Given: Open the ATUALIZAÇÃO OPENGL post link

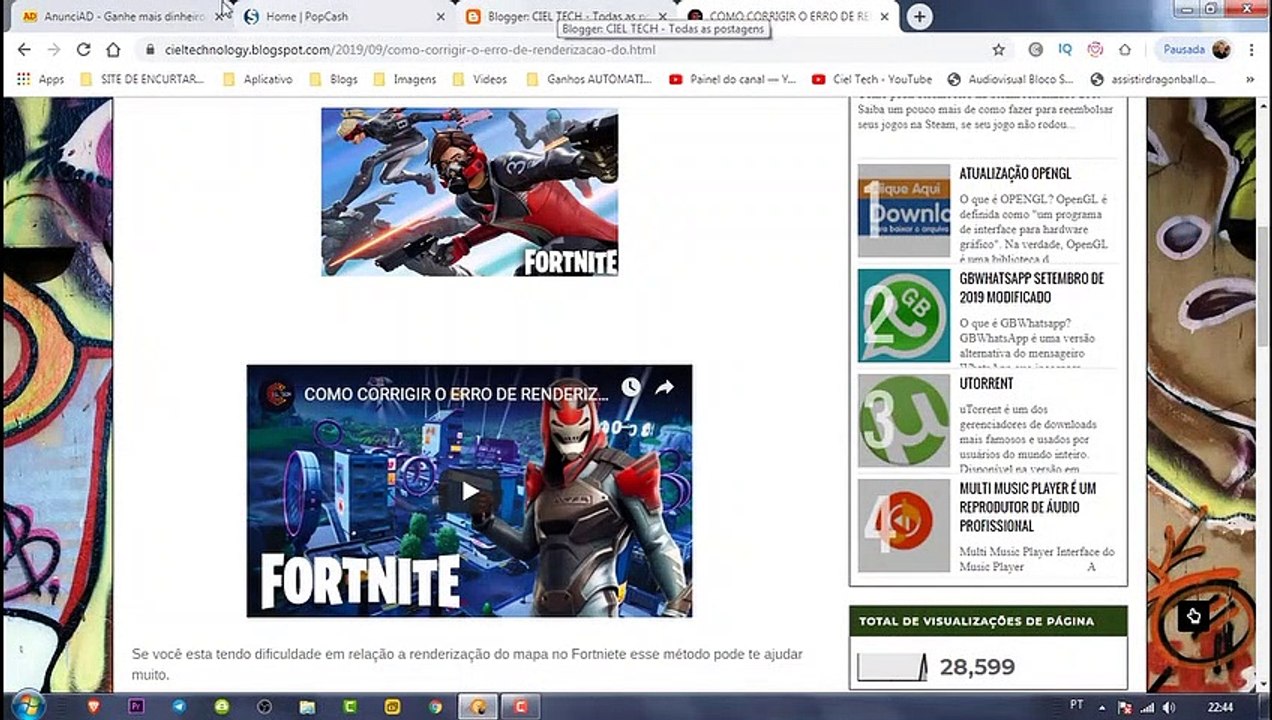Looking at the screenshot, I should [1015, 174].
